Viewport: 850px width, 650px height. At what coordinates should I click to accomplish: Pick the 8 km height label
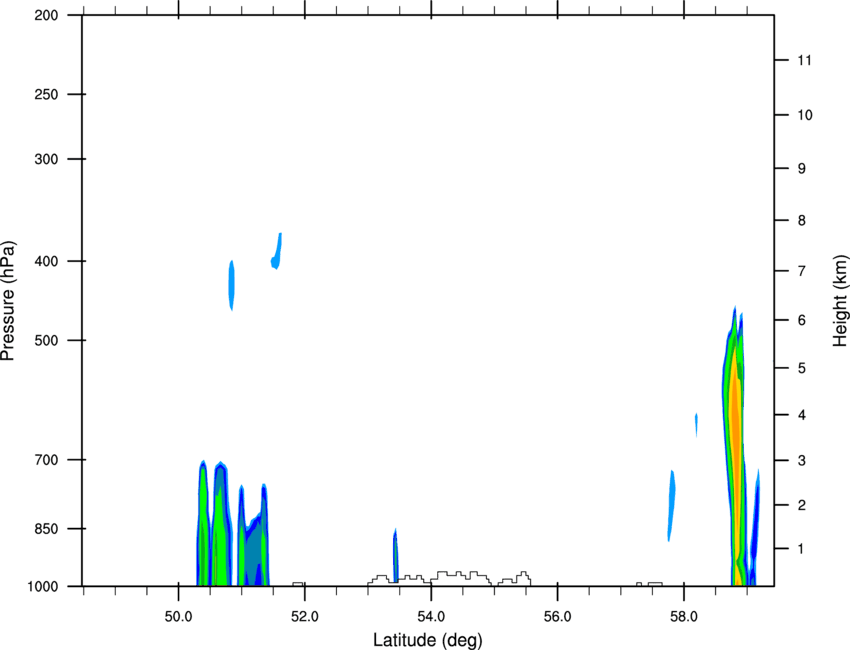point(802,221)
